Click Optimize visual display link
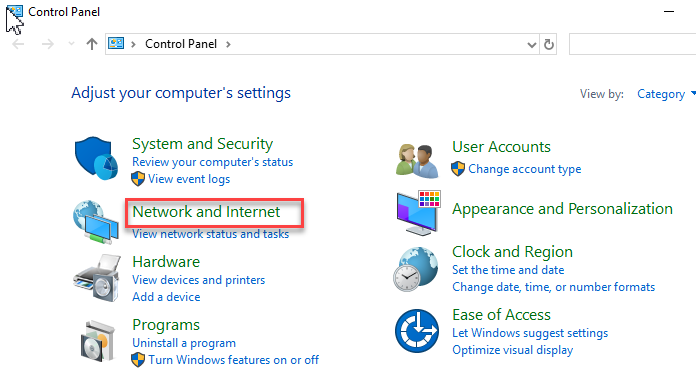This screenshot has height=381, width=696. click(513, 350)
